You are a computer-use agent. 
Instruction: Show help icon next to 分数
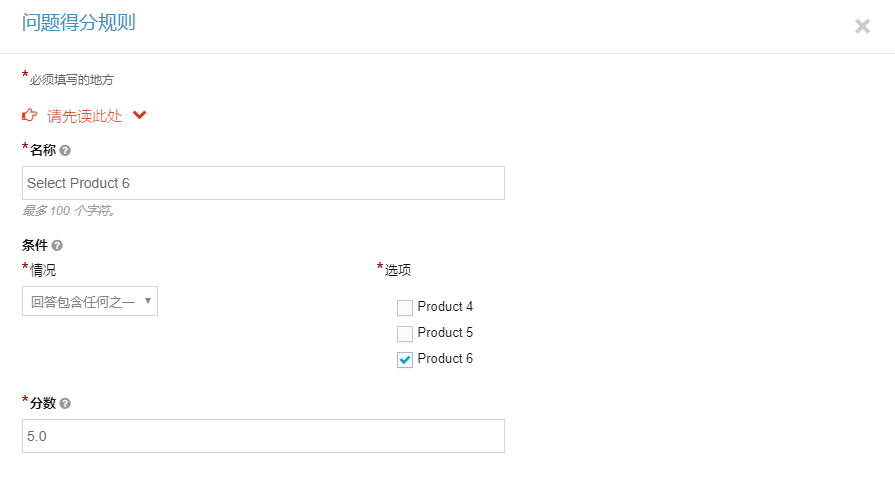(65, 403)
